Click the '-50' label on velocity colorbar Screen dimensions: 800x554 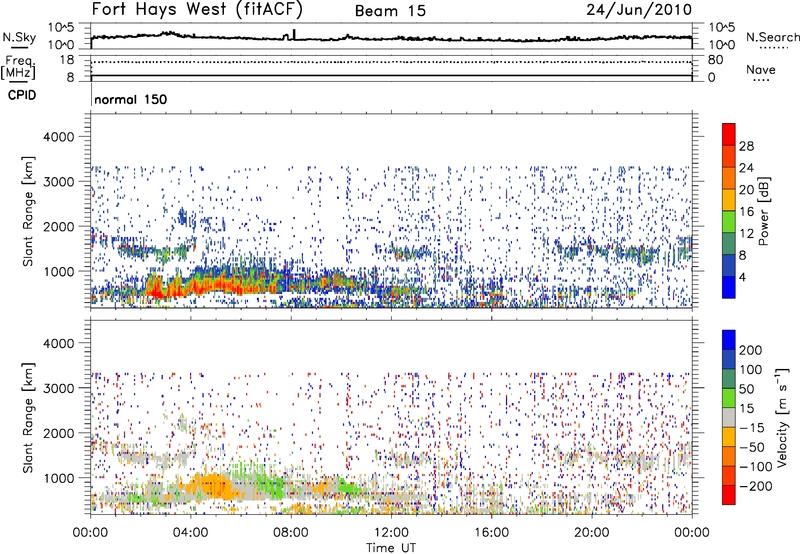click(752, 447)
